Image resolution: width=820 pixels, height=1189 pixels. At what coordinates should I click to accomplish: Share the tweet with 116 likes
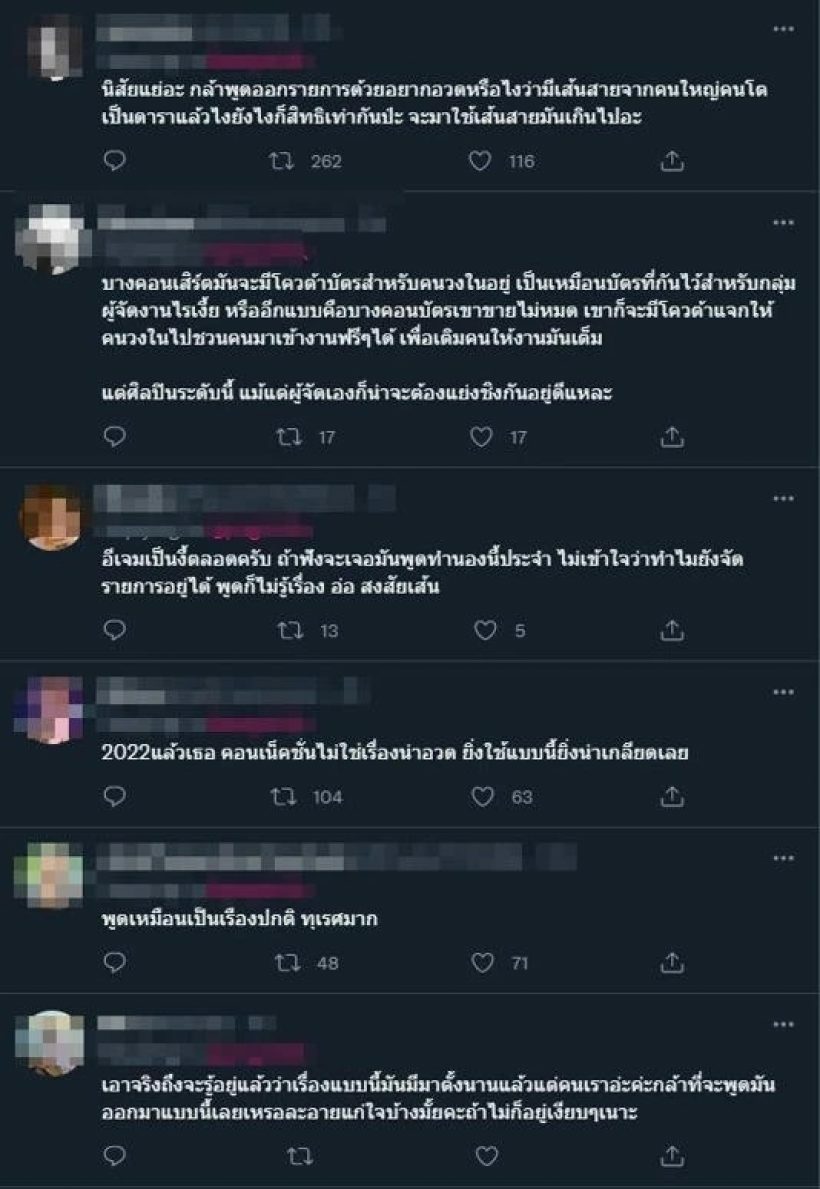click(672, 161)
